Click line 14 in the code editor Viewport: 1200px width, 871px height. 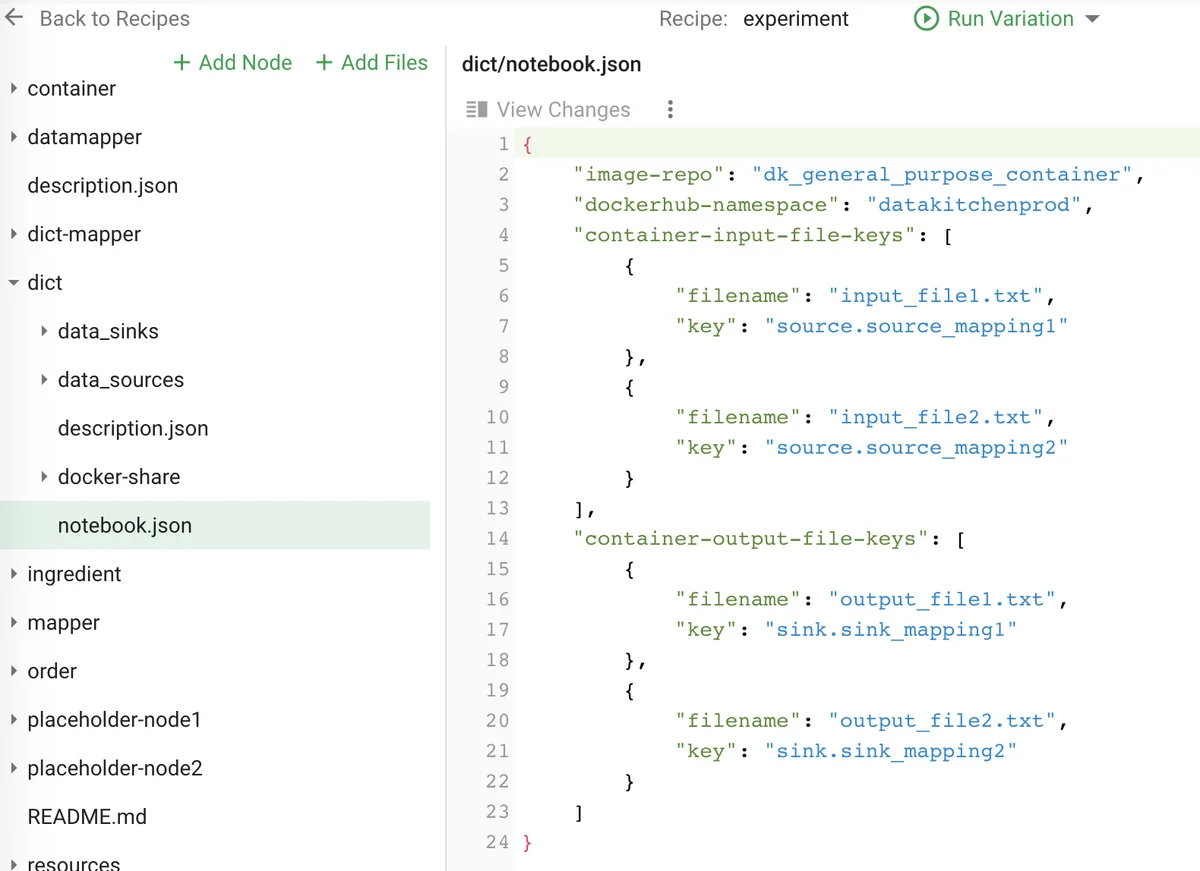(x=750, y=539)
